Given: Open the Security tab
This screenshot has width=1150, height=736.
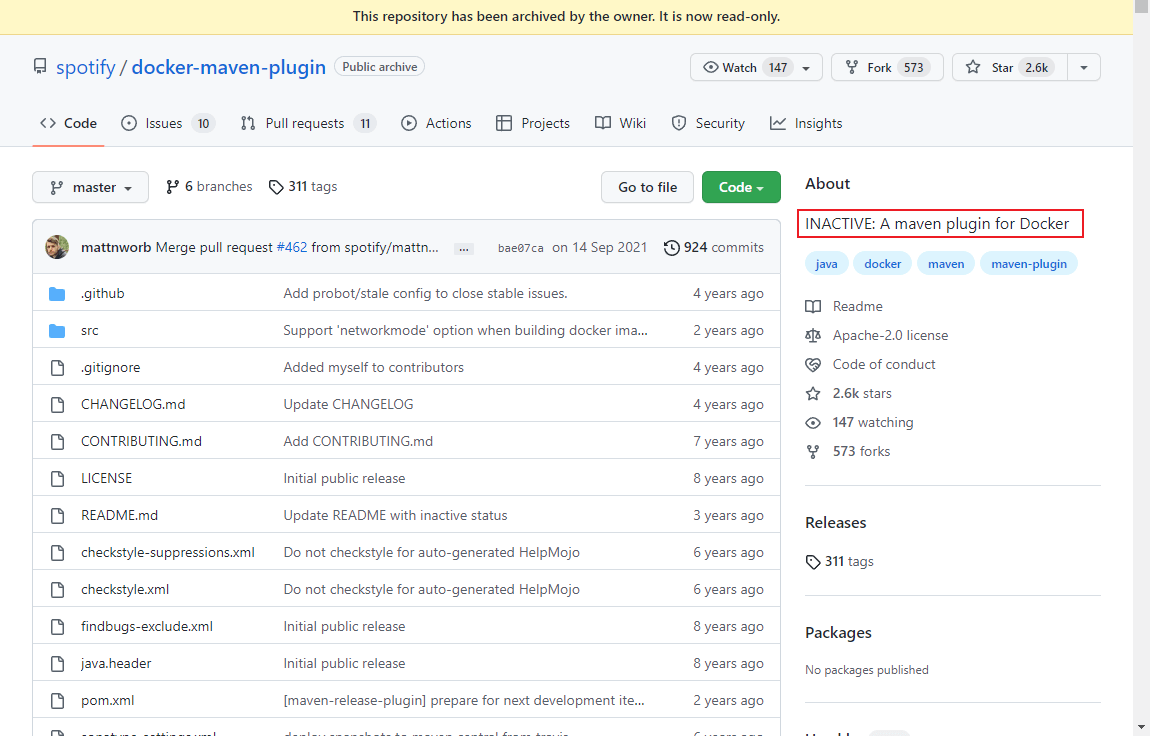Looking at the screenshot, I should click(708, 123).
